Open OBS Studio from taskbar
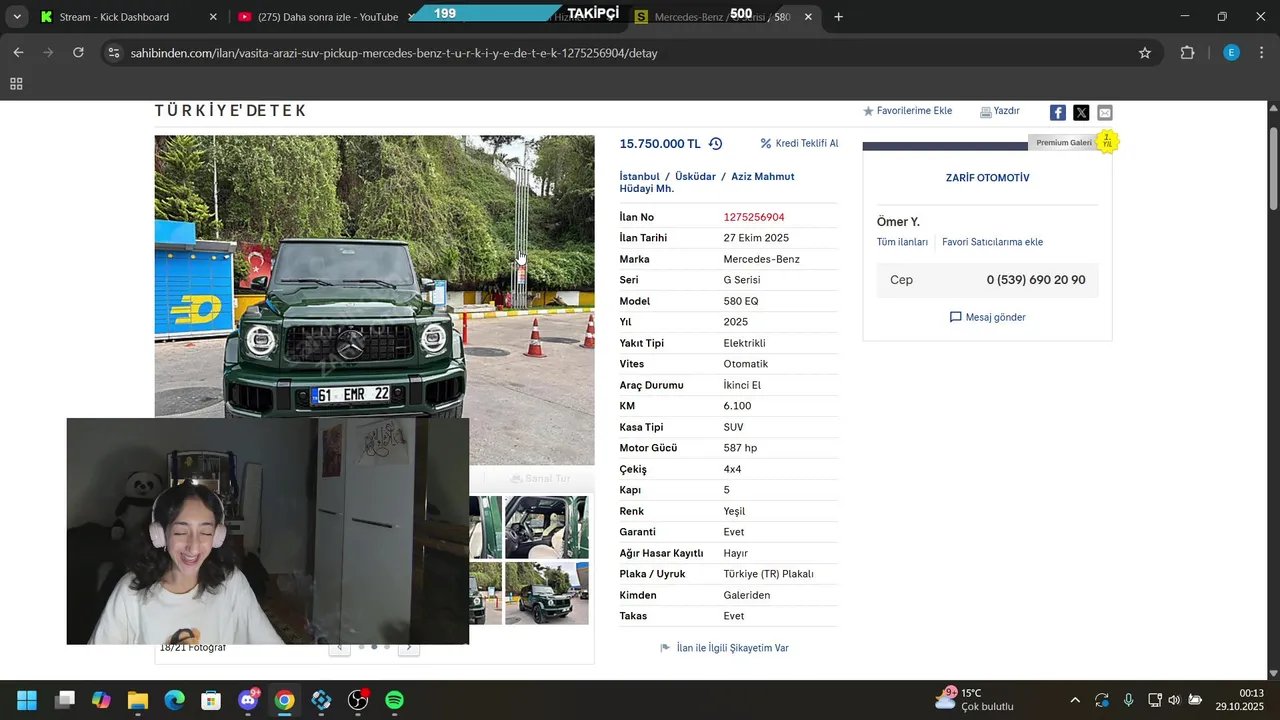The height and width of the screenshot is (720, 1280). pyautogui.click(x=358, y=700)
